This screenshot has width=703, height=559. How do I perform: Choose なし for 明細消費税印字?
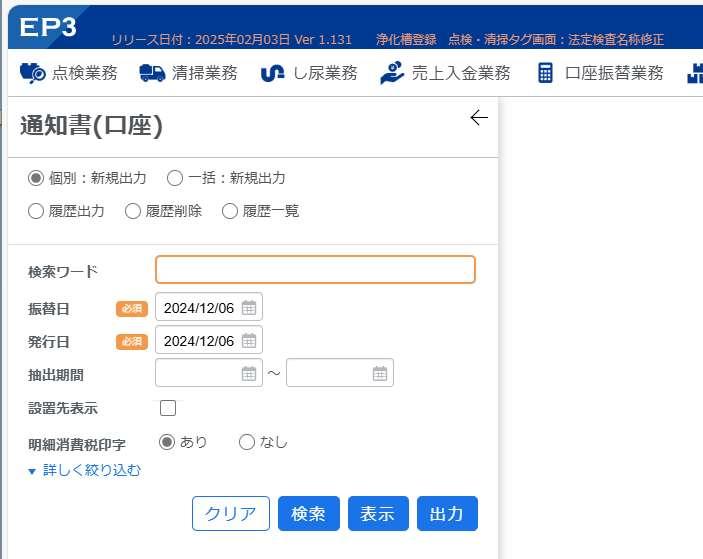[247, 442]
